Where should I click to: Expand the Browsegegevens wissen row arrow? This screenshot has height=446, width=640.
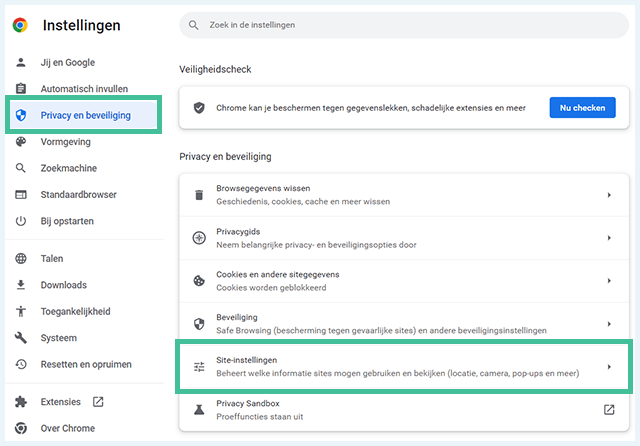click(x=609, y=195)
